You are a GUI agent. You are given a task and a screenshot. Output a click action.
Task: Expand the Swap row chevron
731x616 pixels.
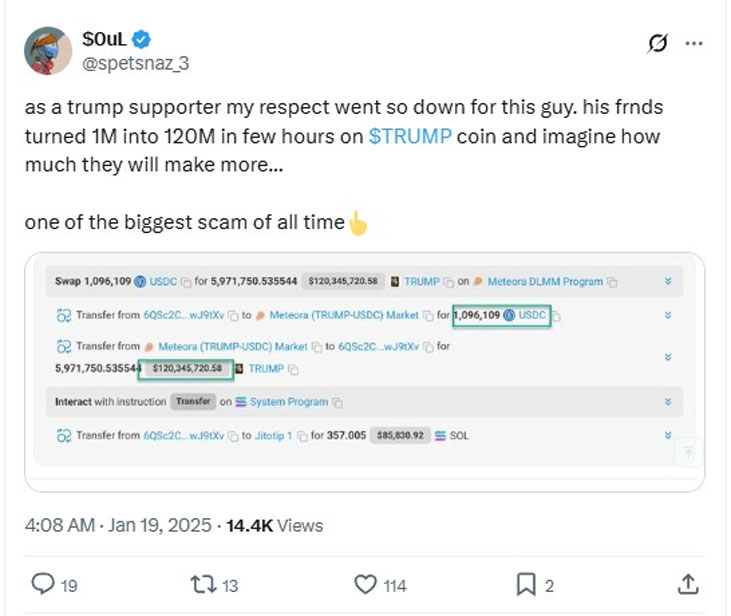668,281
